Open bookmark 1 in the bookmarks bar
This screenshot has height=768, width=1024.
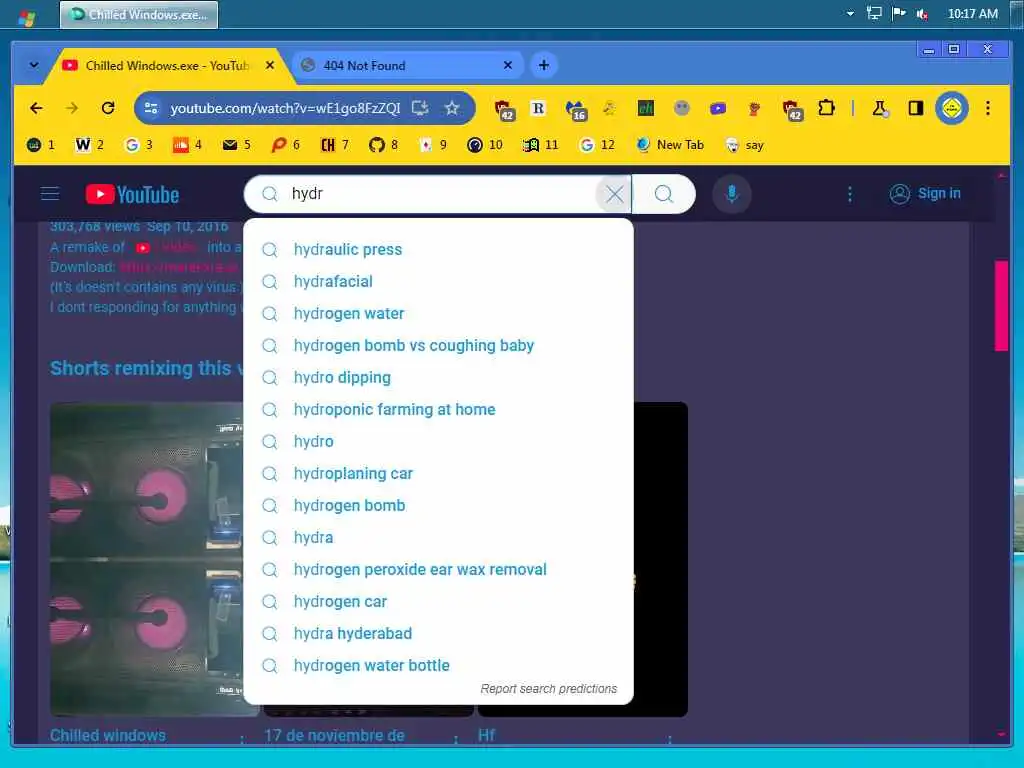pyautogui.click(x=40, y=145)
